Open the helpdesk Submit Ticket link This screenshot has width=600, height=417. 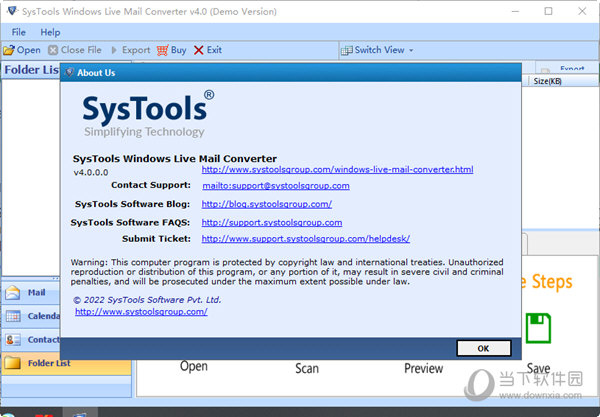(306, 239)
